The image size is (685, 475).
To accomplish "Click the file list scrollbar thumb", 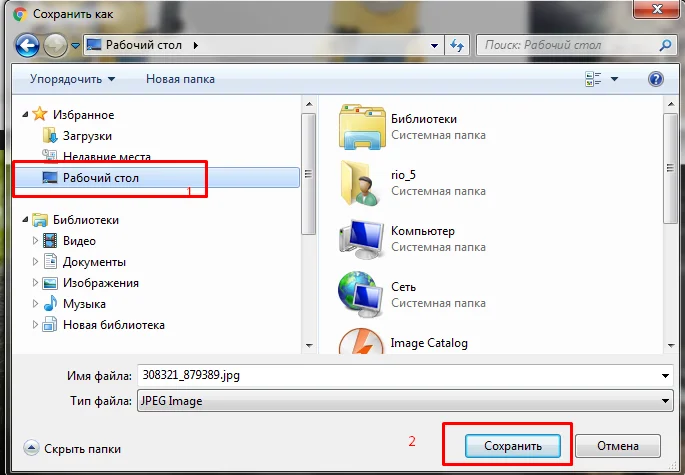I will coord(671,168).
